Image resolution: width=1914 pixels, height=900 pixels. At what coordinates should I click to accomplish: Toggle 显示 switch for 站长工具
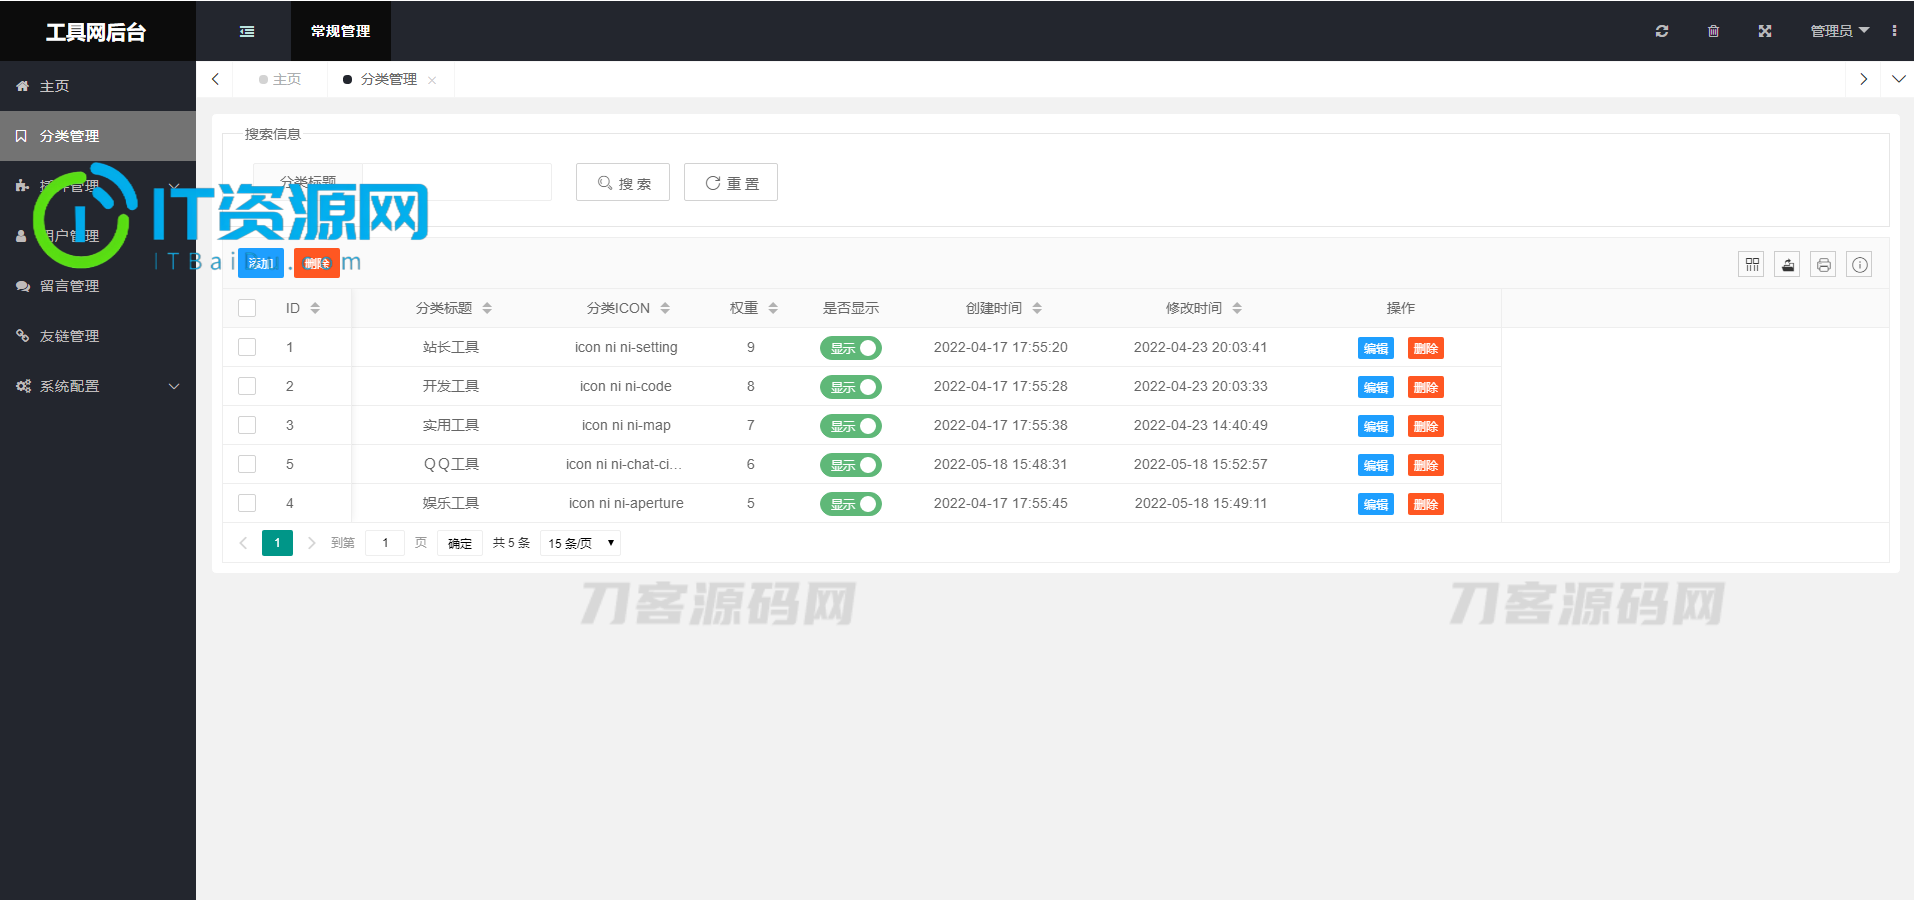click(851, 348)
